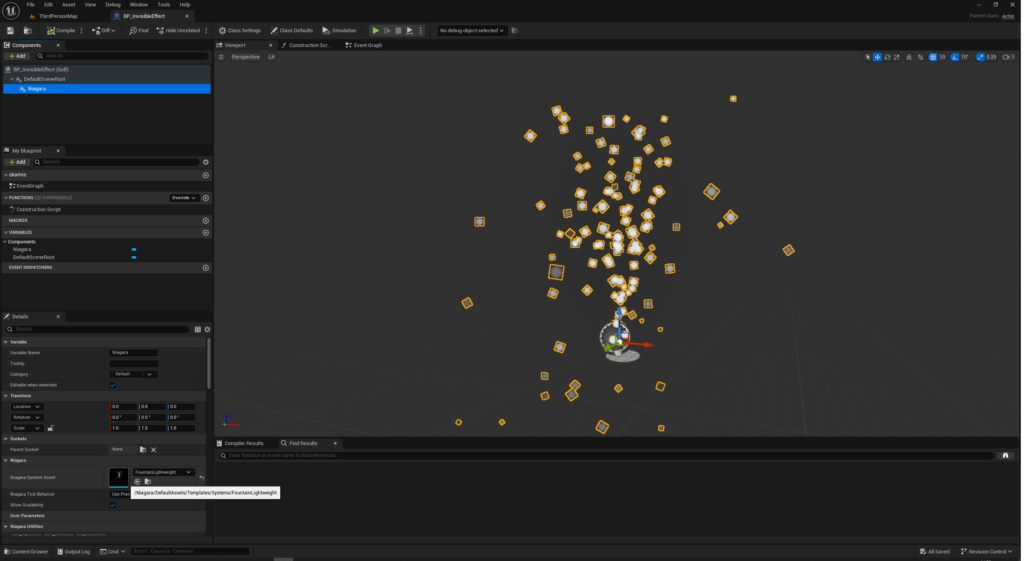Image resolution: width=1024 pixels, height=561 pixels.
Task: Open the viewport options hamburger menu
Action: (x=221, y=57)
